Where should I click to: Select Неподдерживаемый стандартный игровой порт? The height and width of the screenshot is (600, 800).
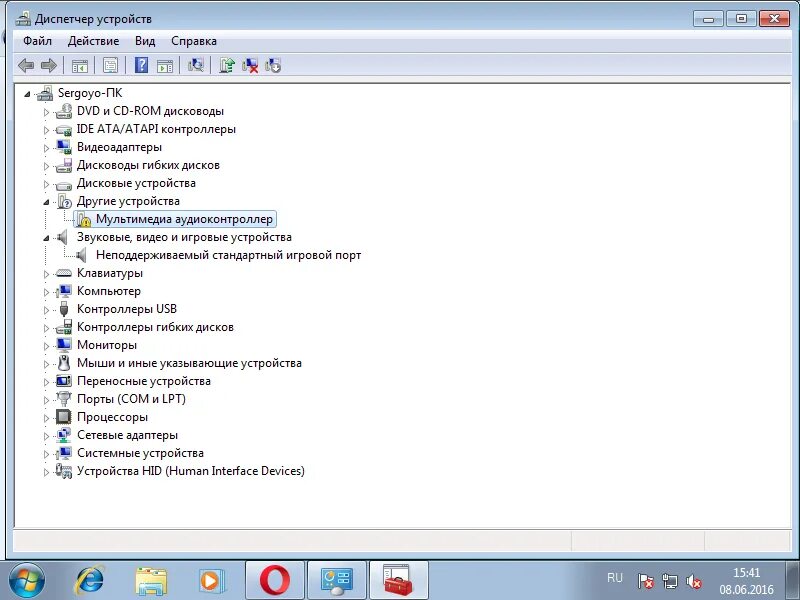coord(228,255)
